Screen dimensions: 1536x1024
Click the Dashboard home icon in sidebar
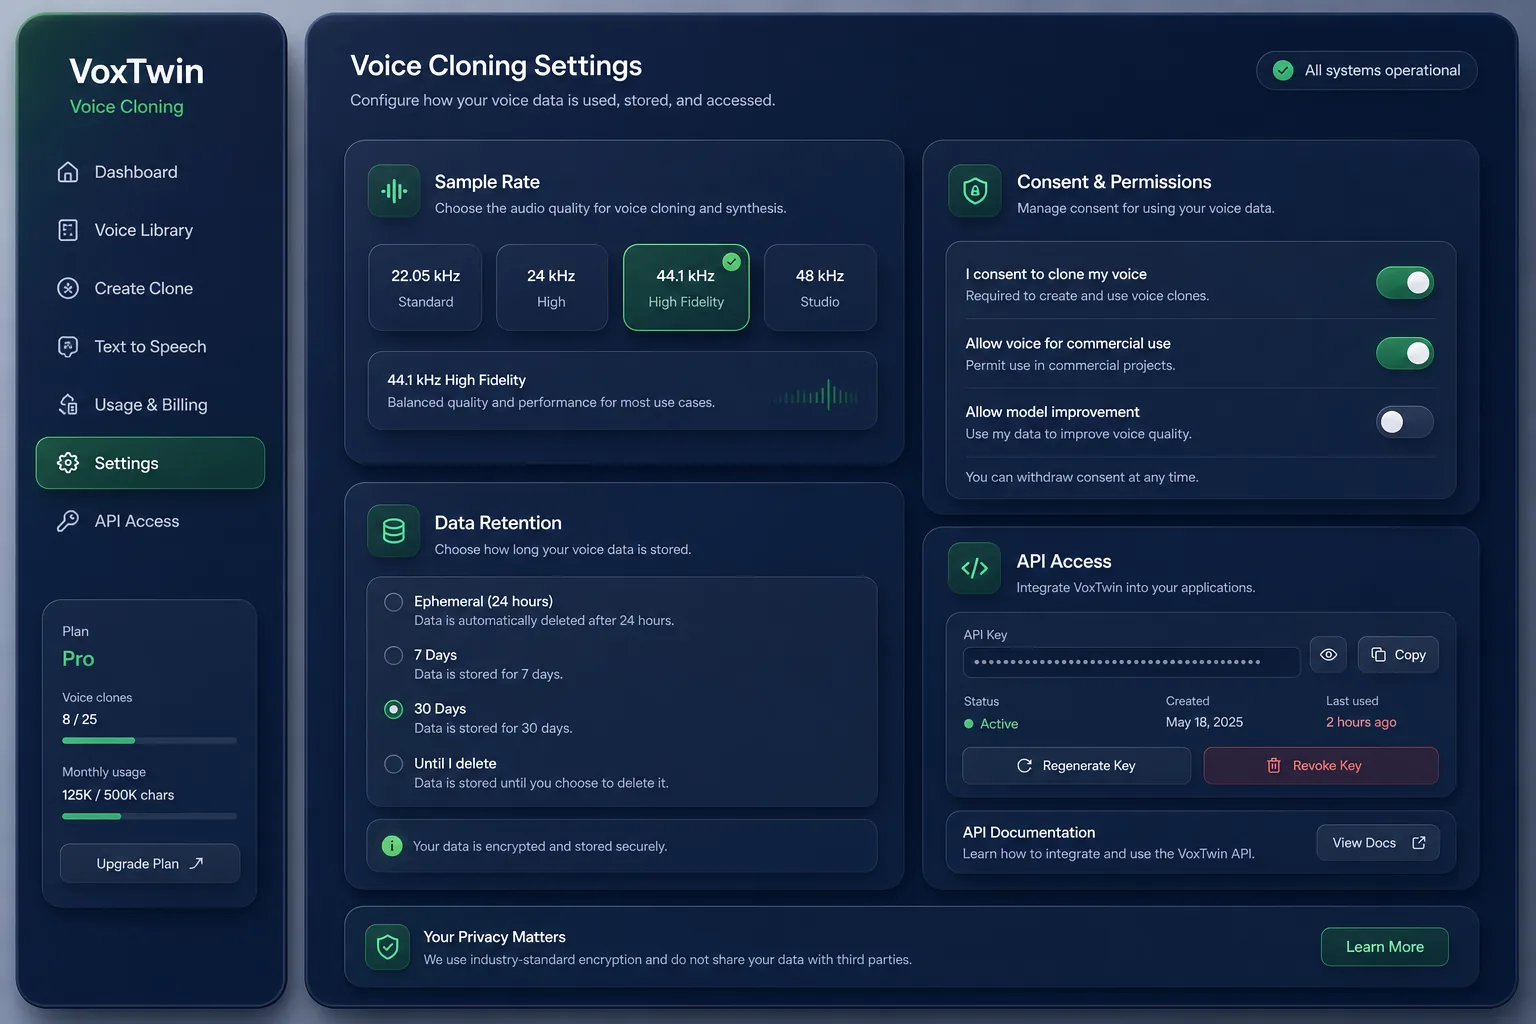point(68,172)
